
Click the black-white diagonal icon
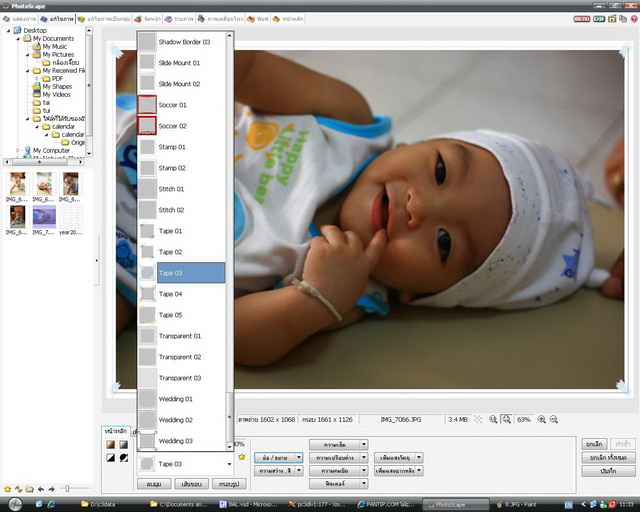[x=111, y=458]
